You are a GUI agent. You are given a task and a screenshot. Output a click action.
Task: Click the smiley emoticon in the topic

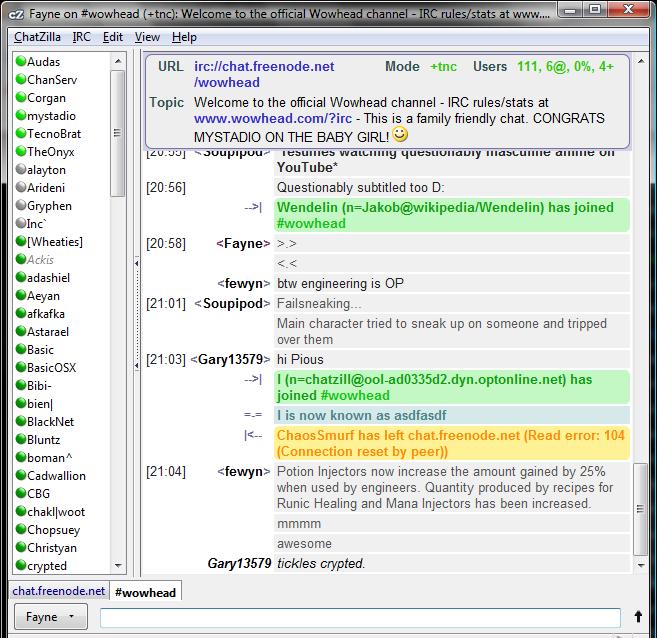tap(400, 134)
